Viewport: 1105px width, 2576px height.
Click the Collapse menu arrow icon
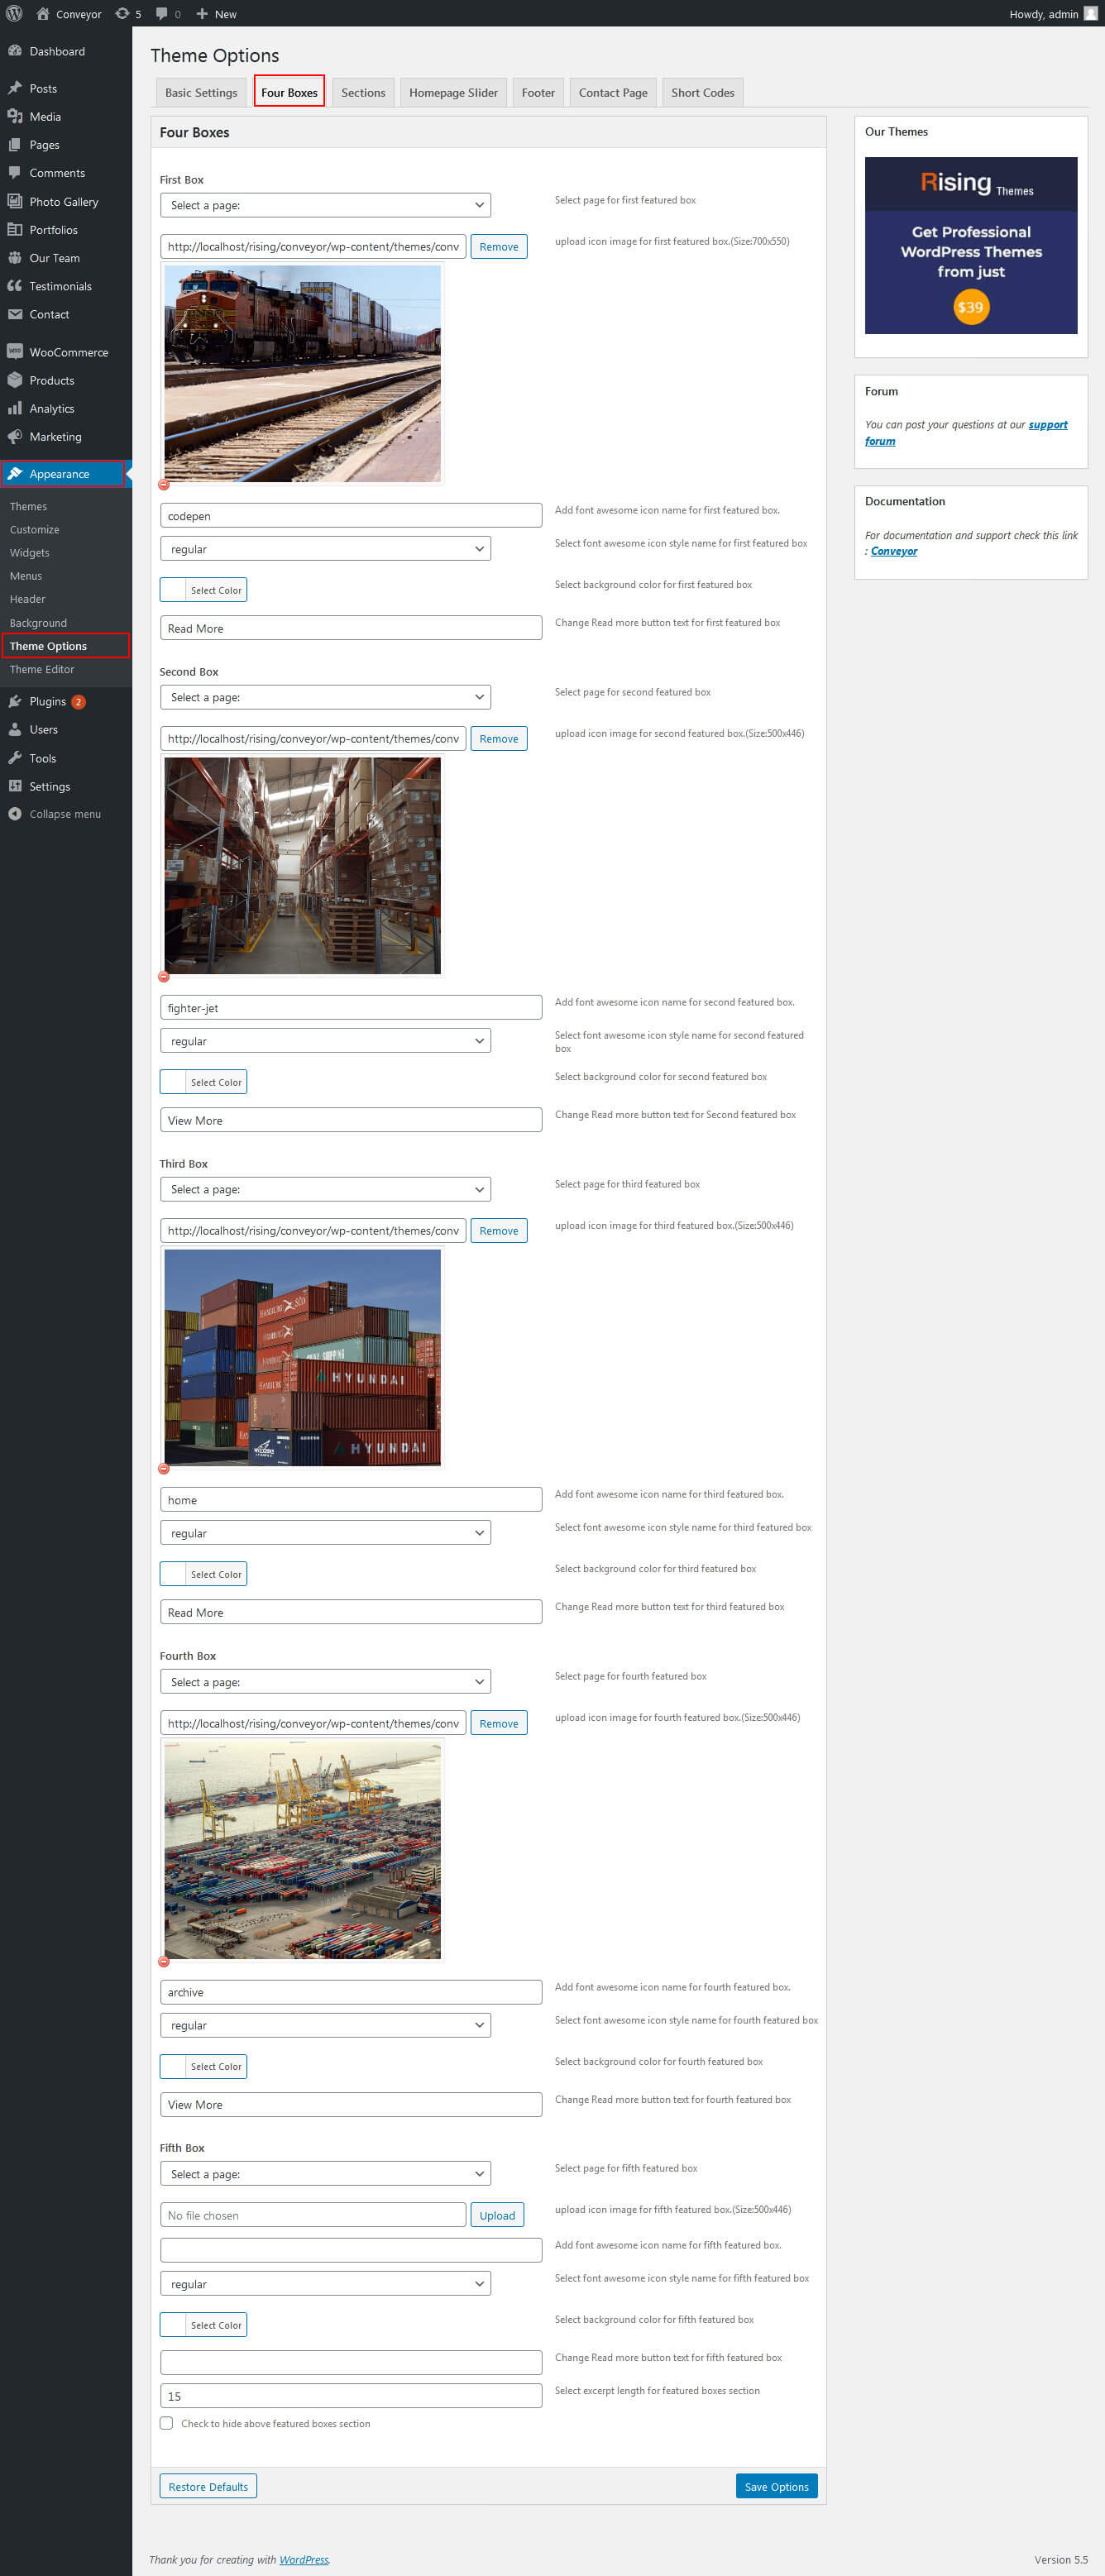click(x=15, y=814)
